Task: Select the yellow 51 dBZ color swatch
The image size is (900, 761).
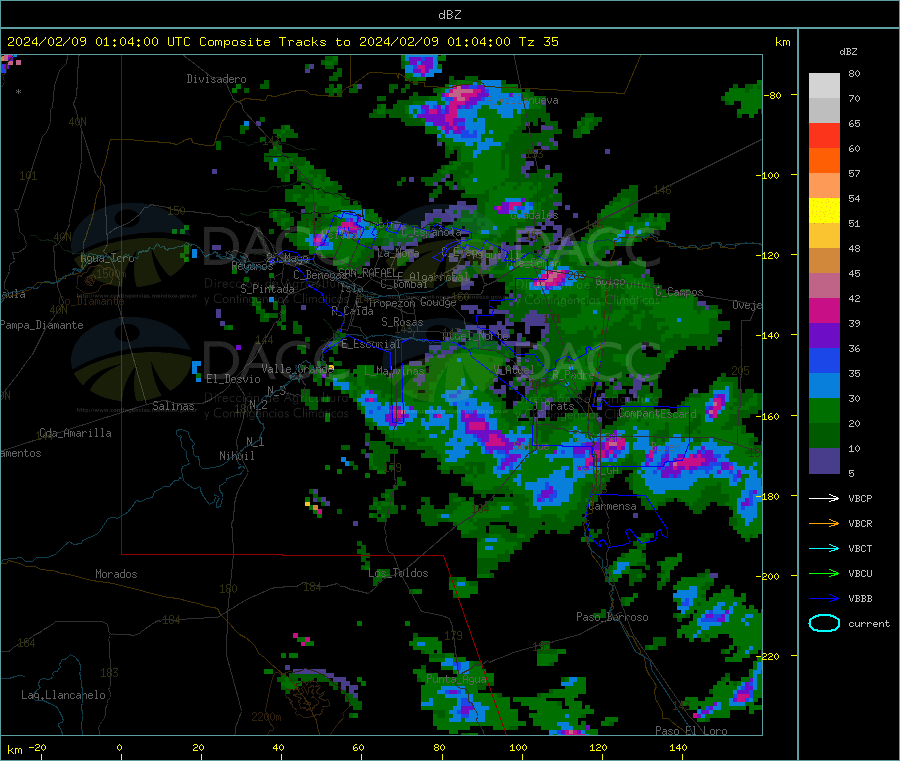Action: [824, 211]
